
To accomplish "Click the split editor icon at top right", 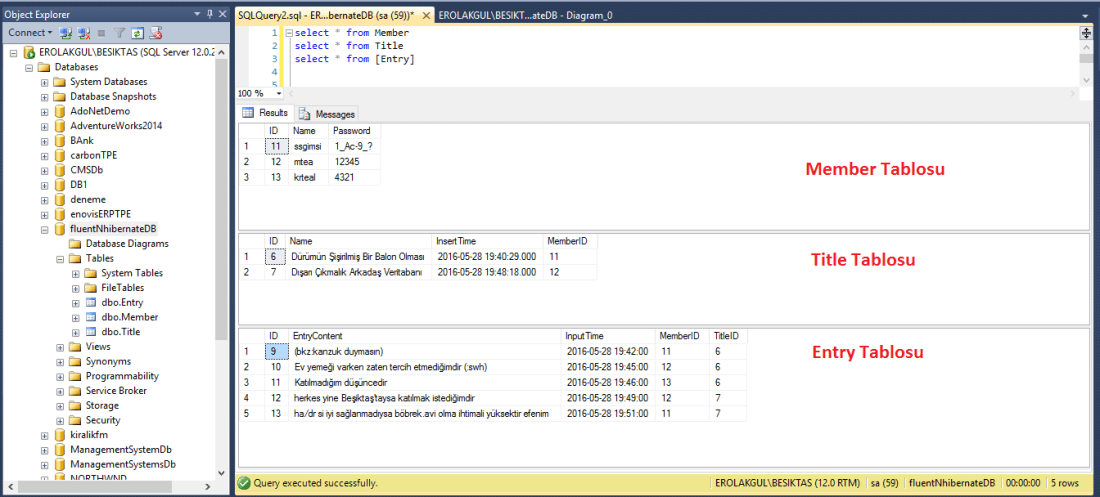I will pyautogui.click(x=1085, y=33).
